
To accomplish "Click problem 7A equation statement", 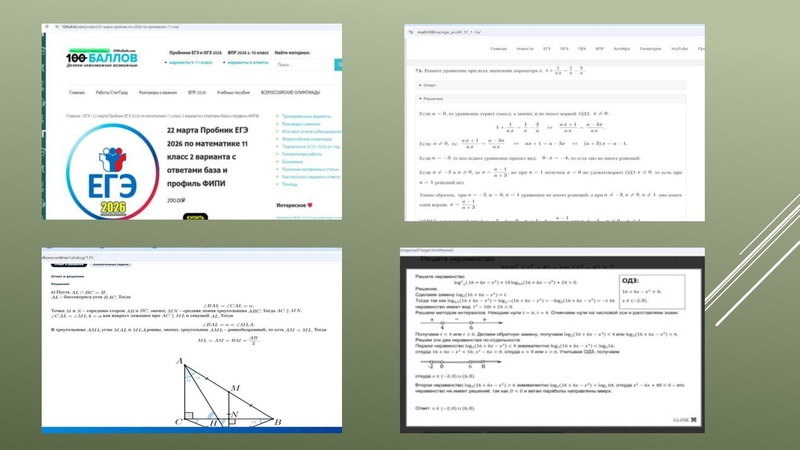I will pos(500,71).
